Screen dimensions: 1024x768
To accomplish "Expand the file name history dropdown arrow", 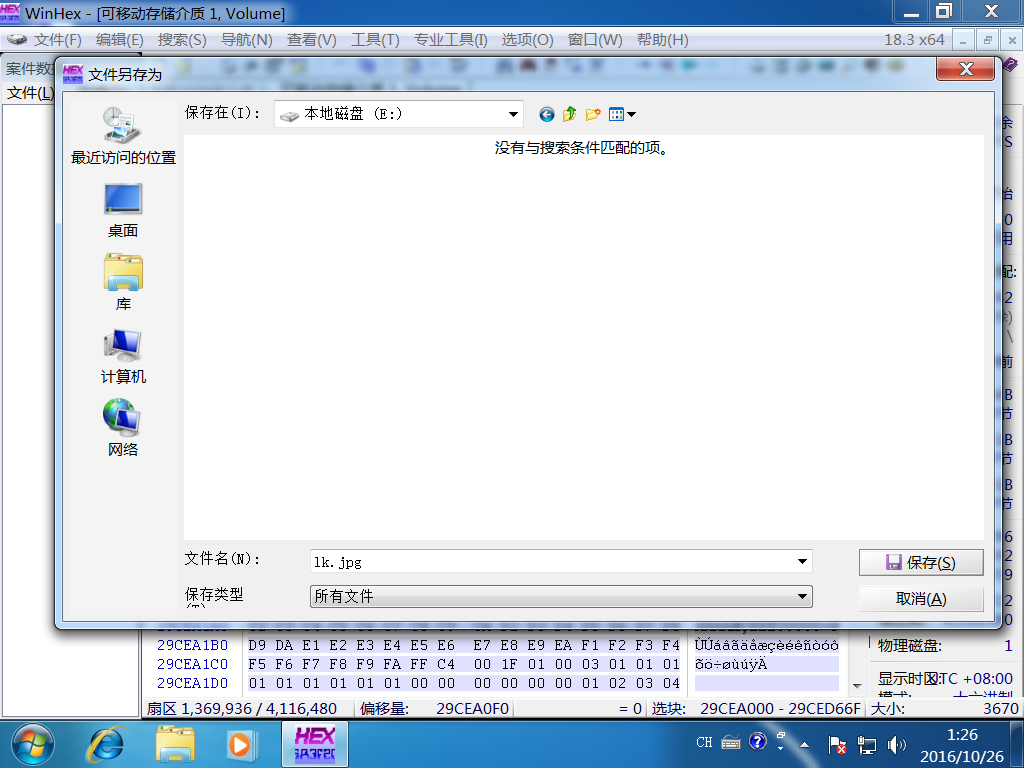I will click(x=803, y=562).
